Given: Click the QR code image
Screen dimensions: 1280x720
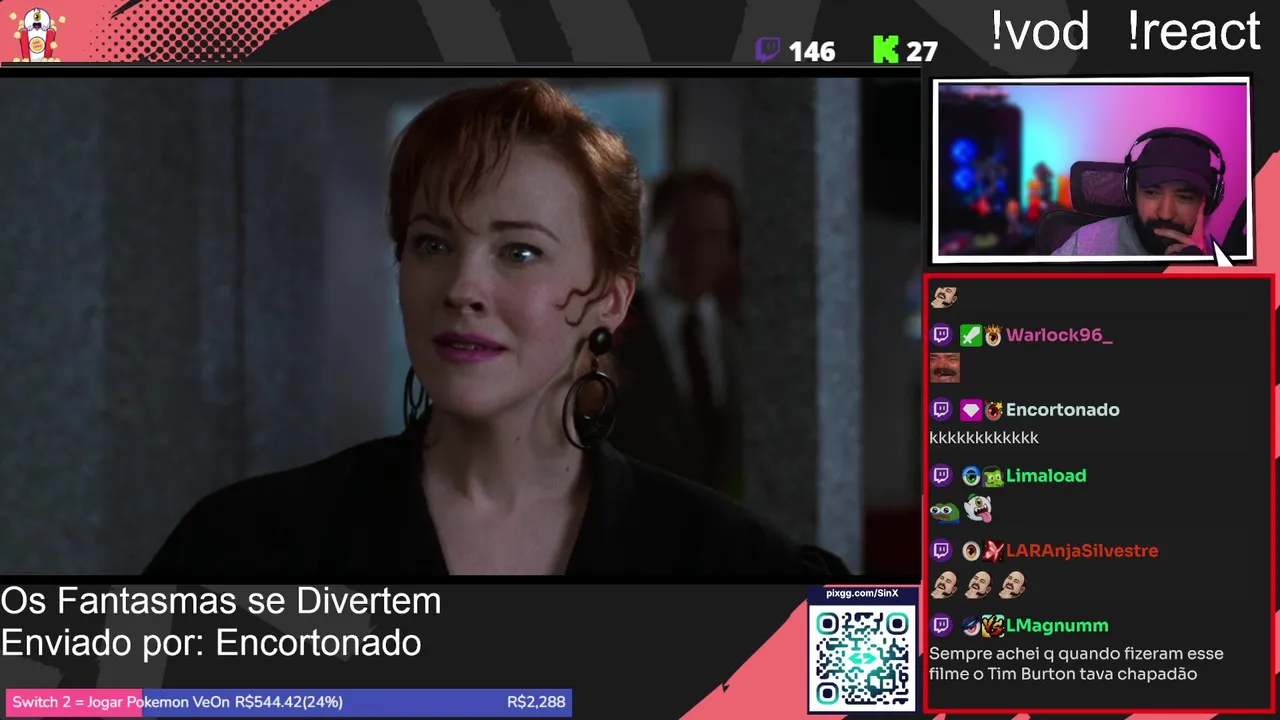Looking at the screenshot, I should pos(862,659).
